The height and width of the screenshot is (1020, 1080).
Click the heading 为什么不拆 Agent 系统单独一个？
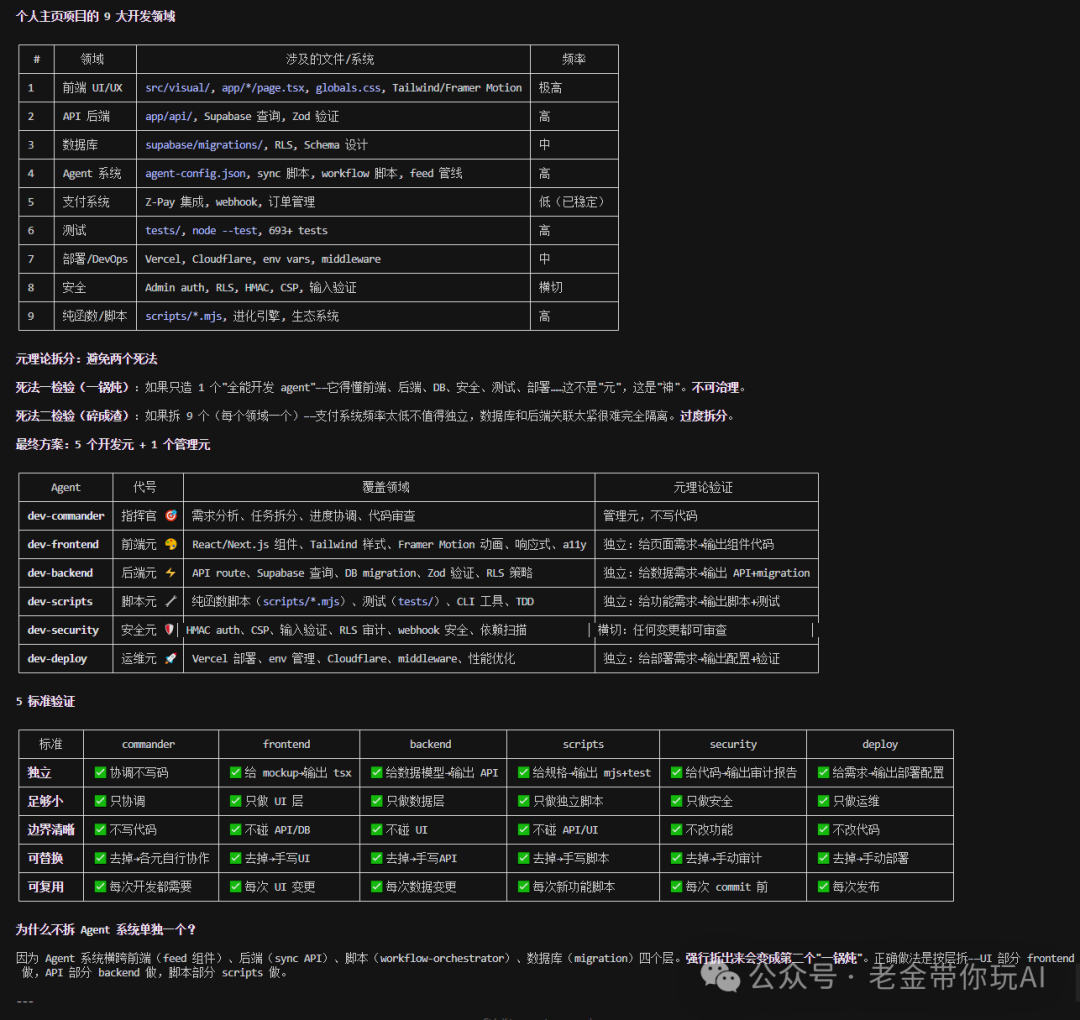[106, 930]
